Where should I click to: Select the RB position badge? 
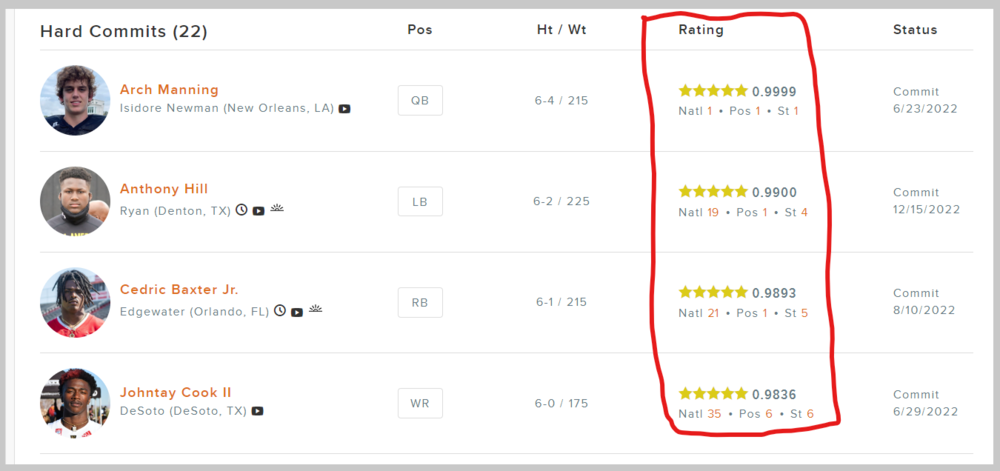420,302
